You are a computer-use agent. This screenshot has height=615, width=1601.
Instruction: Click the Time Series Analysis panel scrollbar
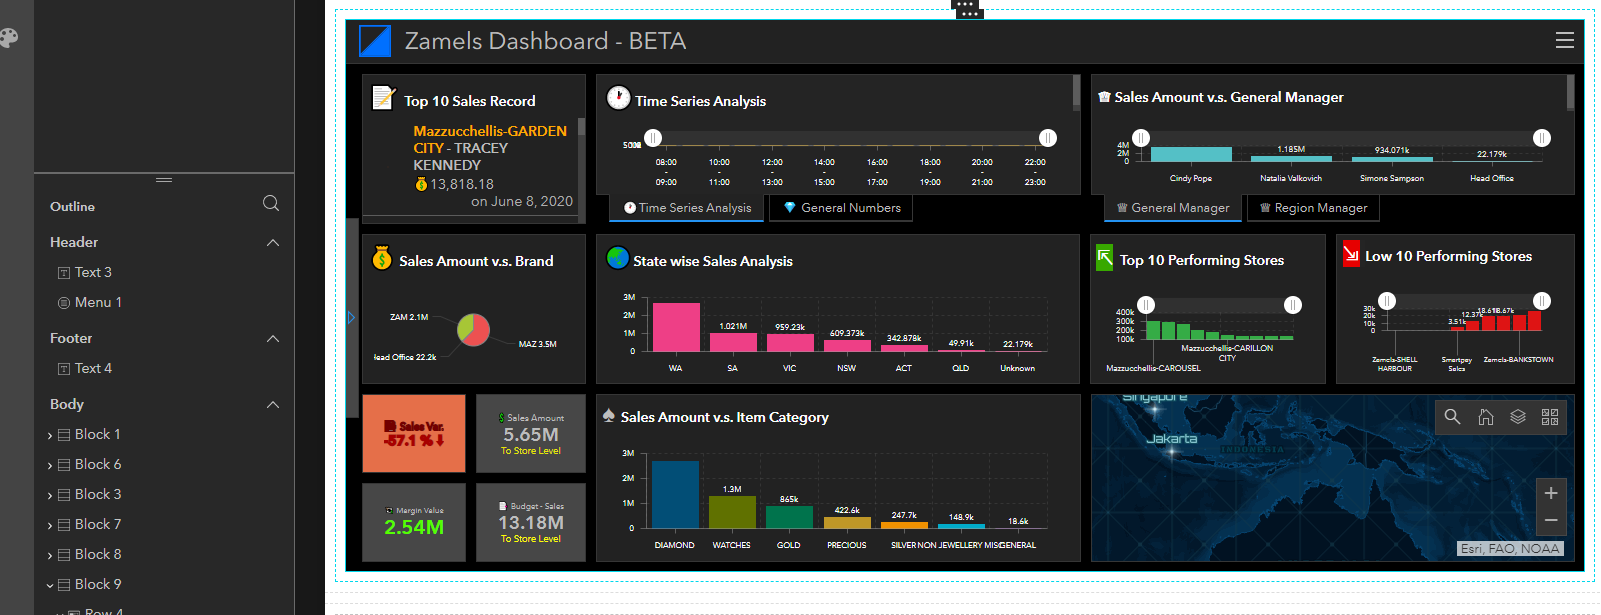[1076, 92]
